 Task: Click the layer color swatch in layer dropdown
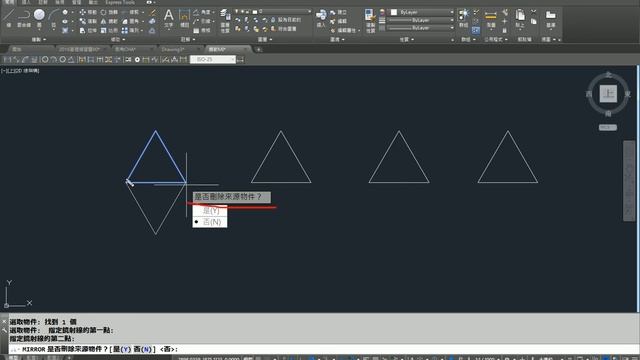[x=255, y=12]
